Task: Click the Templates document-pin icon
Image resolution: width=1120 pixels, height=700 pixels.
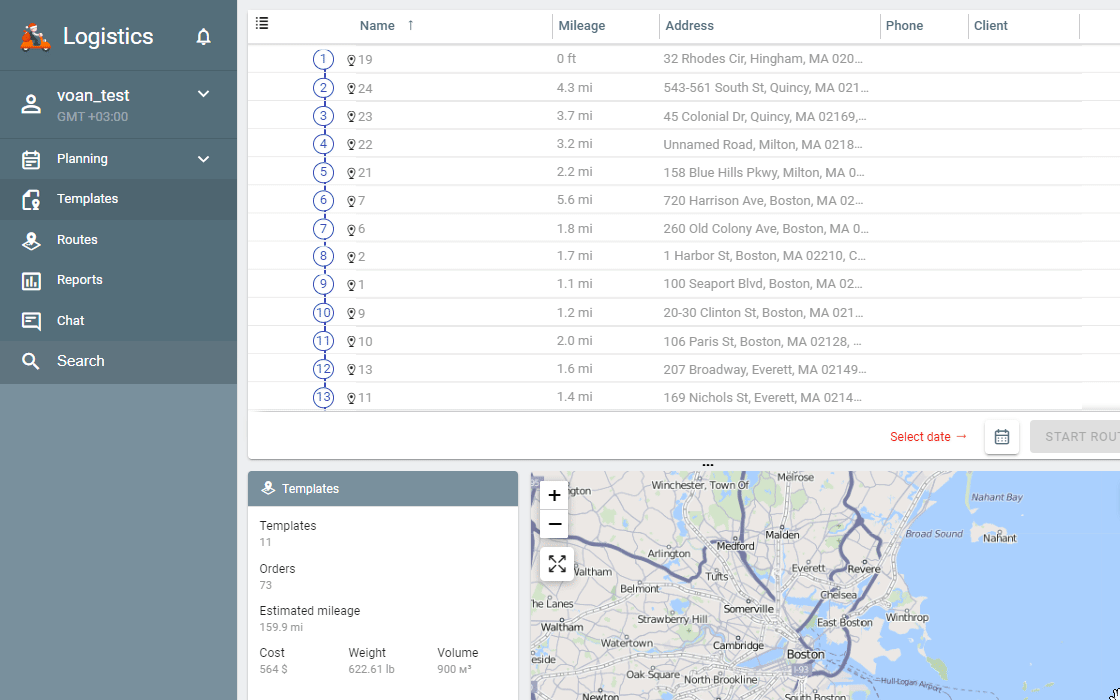Action: tap(31, 200)
